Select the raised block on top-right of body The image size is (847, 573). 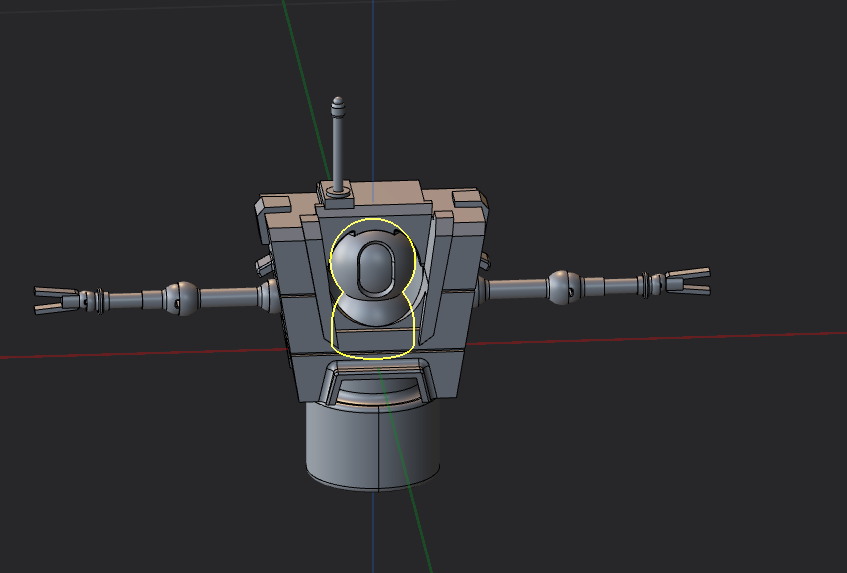click(x=469, y=197)
